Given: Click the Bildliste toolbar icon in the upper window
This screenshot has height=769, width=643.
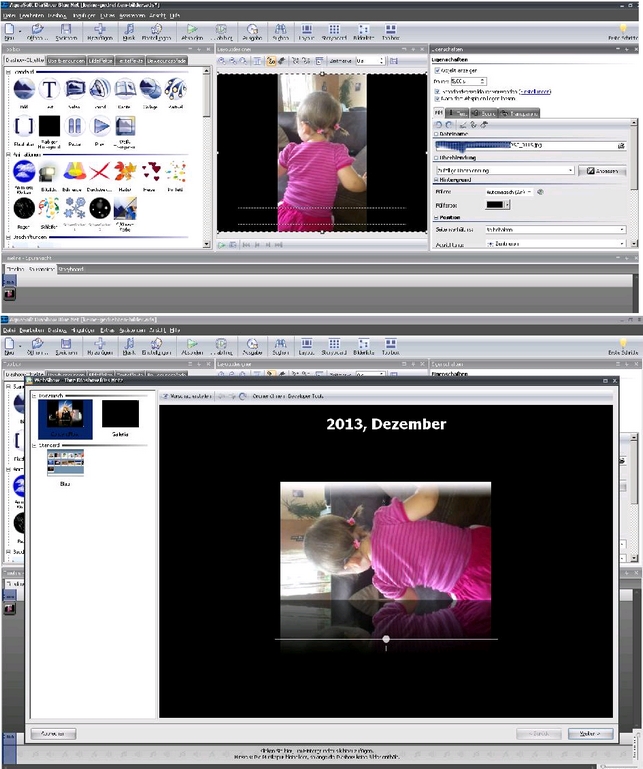Looking at the screenshot, I should point(362,31).
